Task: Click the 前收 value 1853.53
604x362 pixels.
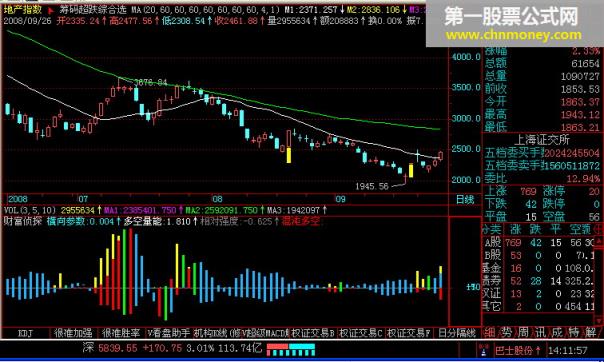Action: tap(580, 89)
